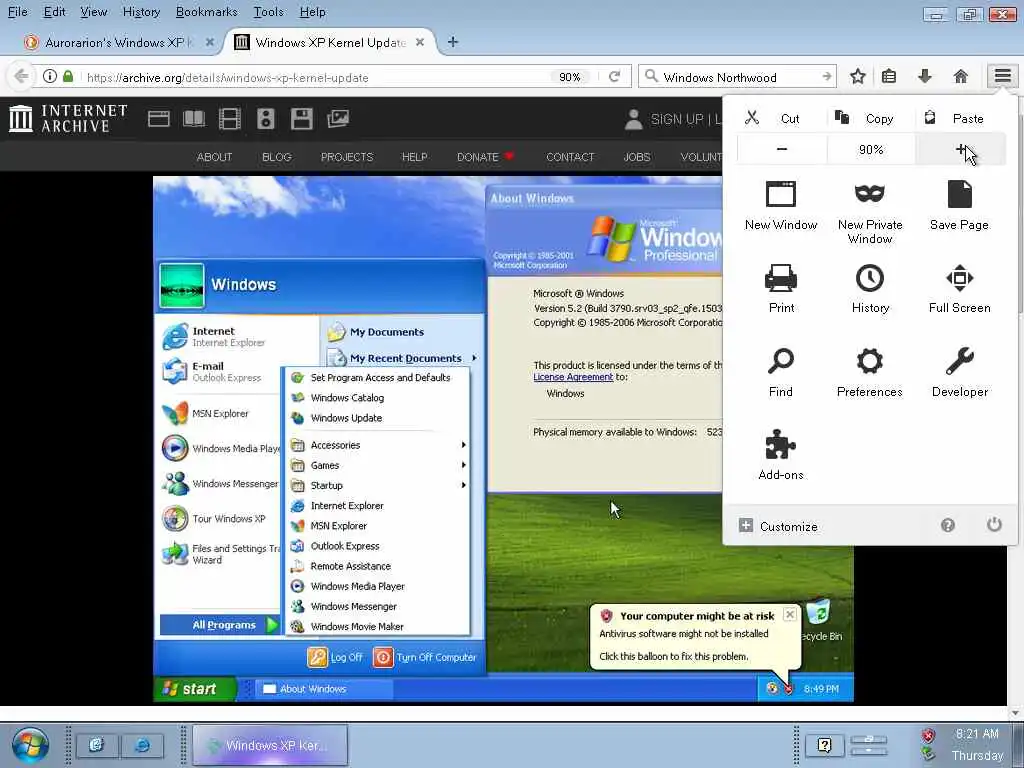Open the ABOUT link in nav bar
The width and height of the screenshot is (1024, 768).
214,157
